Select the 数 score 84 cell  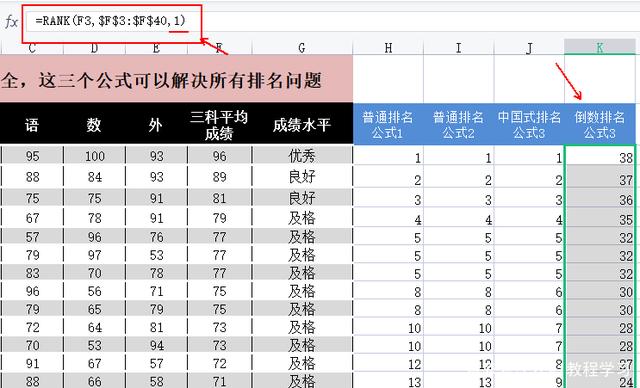tap(95, 177)
